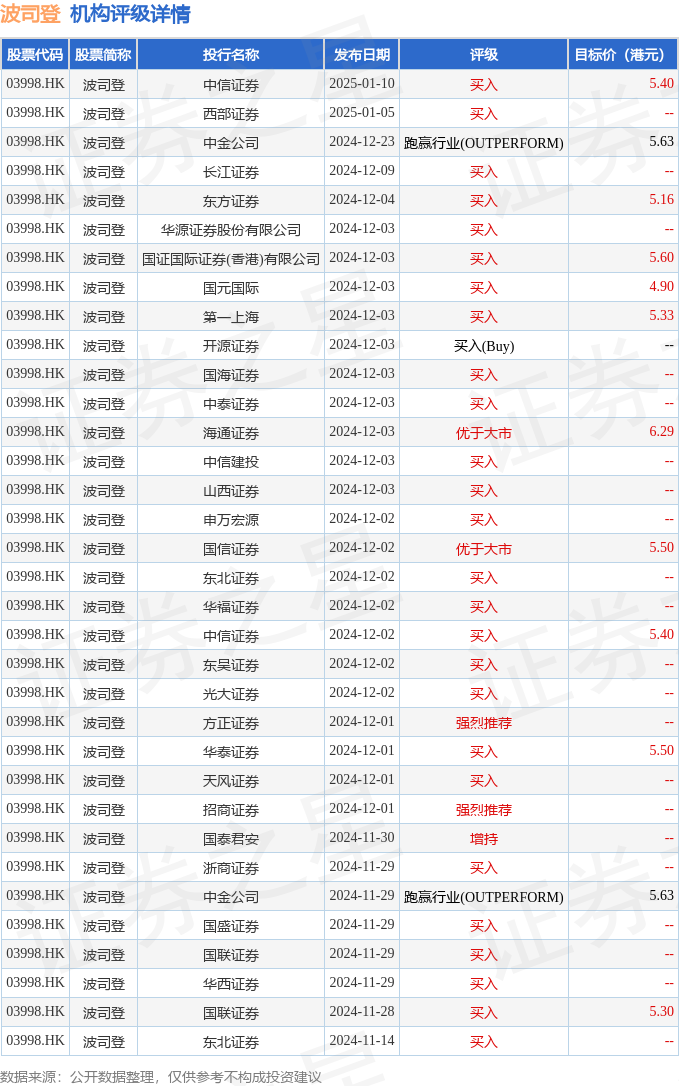679x1086 pixels.
Task: Select the 西部证券 broker cell
Action: coord(231,114)
